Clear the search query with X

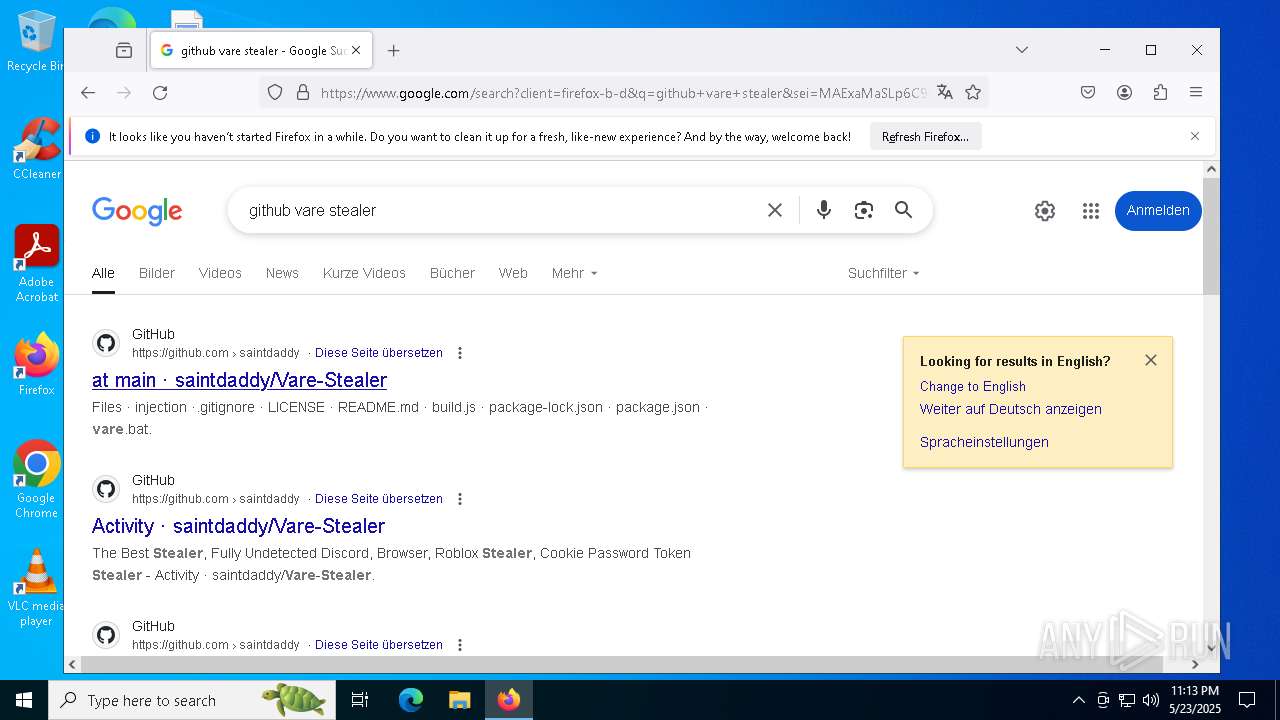tap(775, 210)
